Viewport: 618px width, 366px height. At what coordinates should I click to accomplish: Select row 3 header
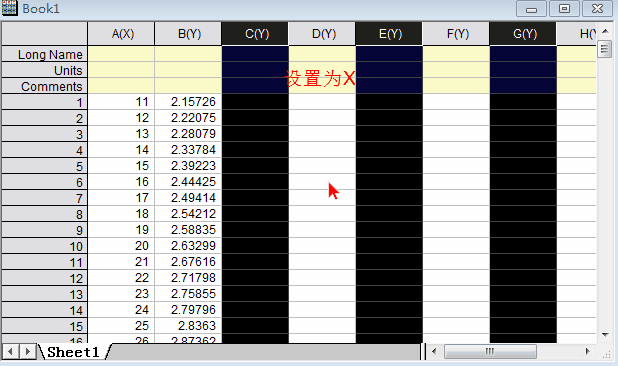(45, 134)
